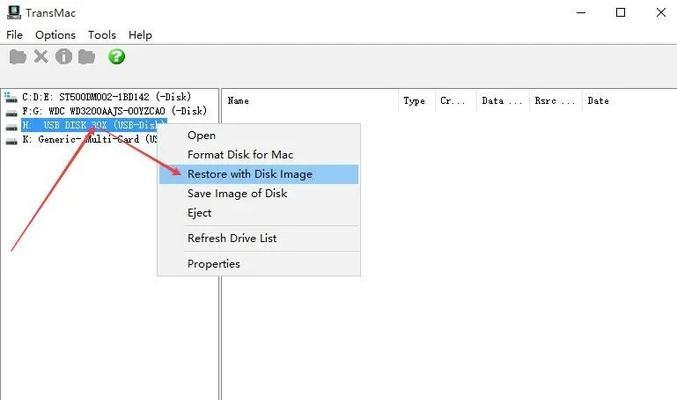Select the F:G: WDC WD3200AAJS disk entry

coord(114,111)
